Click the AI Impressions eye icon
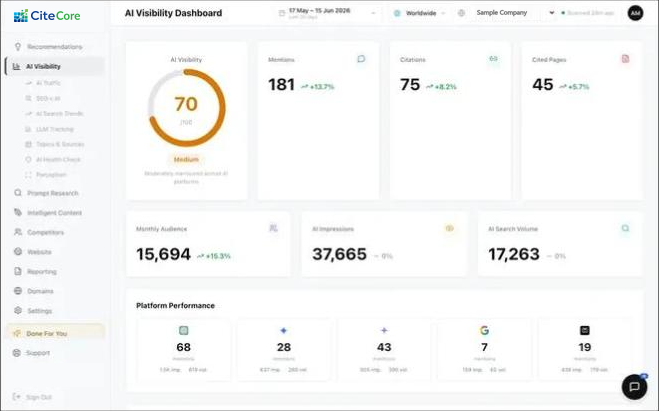This screenshot has height=411, width=659. pyautogui.click(x=449, y=228)
